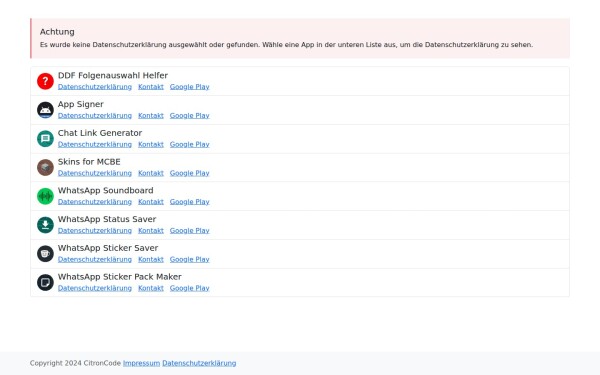Open Kontakt link for WhatsApp Sticker Saver
The height and width of the screenshot is (375, 600).
[x=151, y=259]
